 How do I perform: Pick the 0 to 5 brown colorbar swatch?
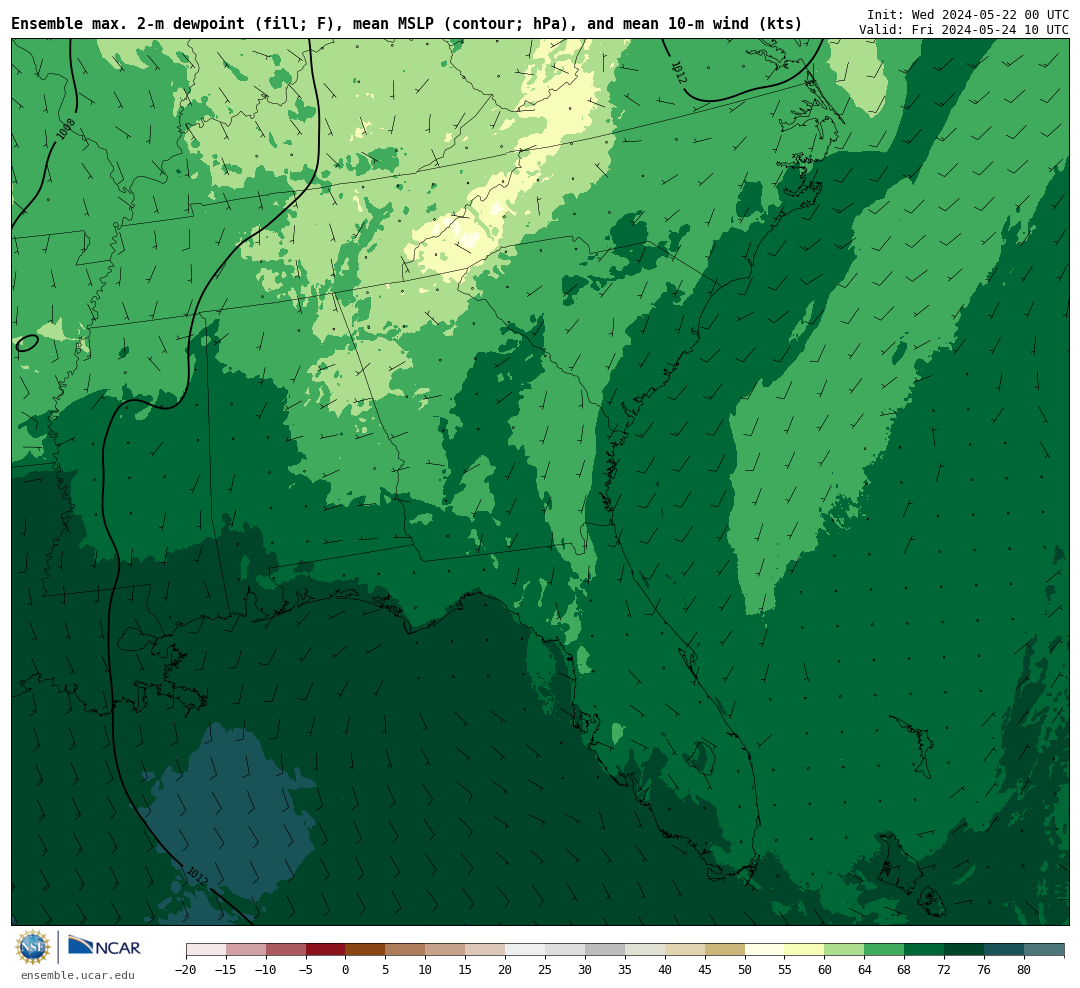[366, 950]
